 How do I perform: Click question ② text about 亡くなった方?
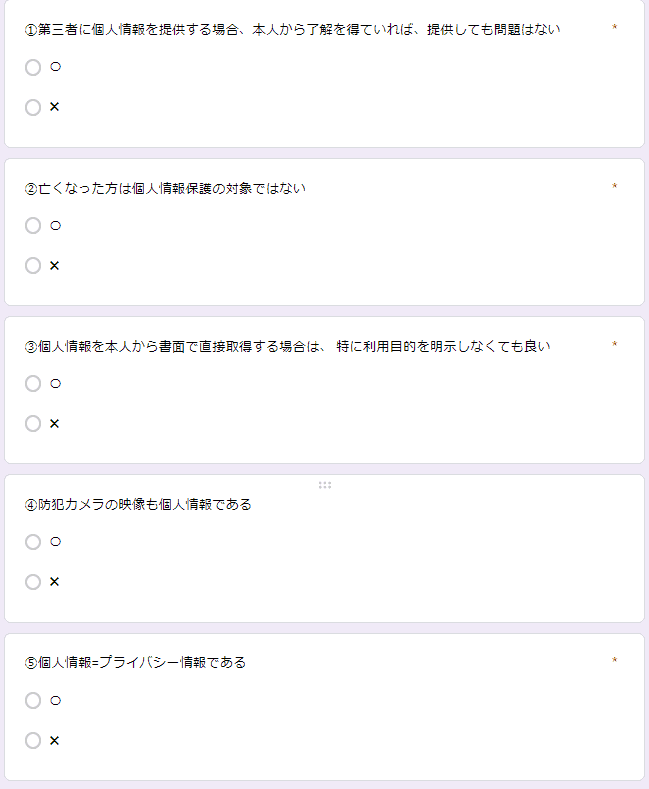(x=165, y=188)
